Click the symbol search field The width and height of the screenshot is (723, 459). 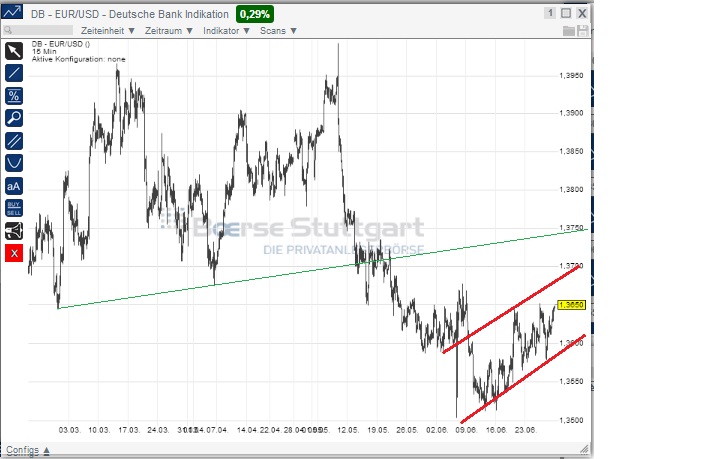point(38,30)
